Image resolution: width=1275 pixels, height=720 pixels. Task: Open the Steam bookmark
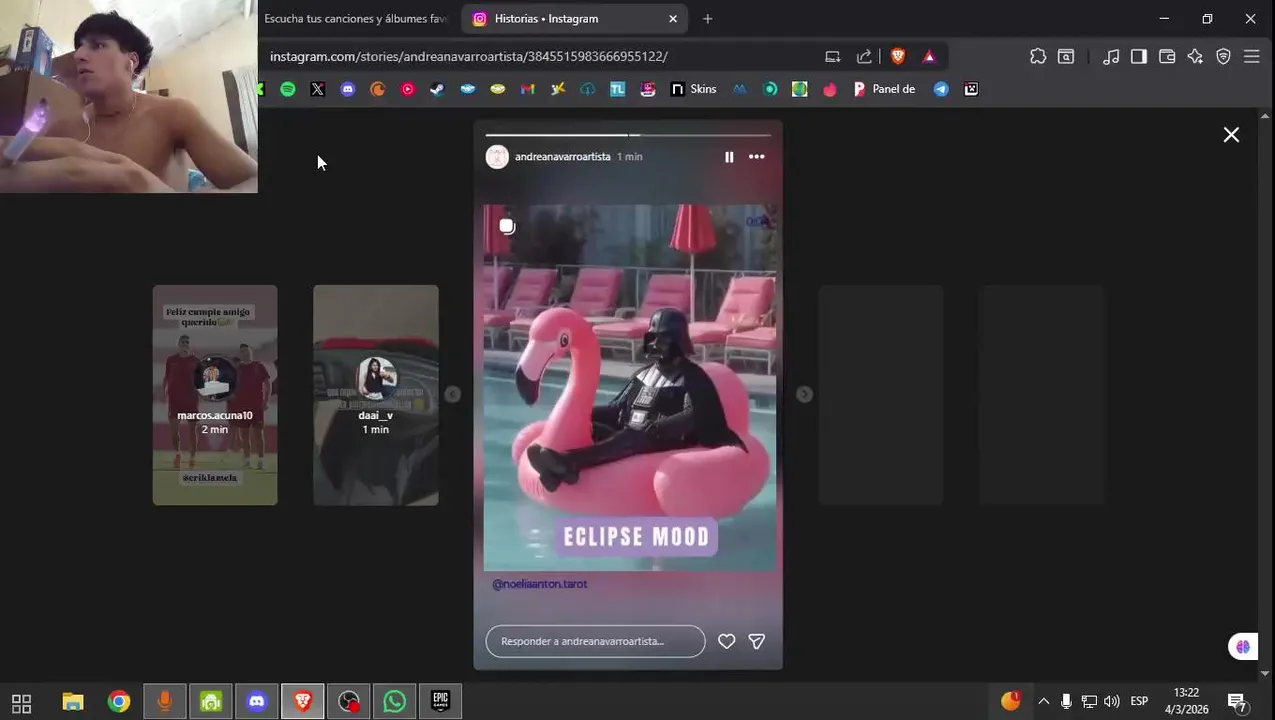[437, 89]
